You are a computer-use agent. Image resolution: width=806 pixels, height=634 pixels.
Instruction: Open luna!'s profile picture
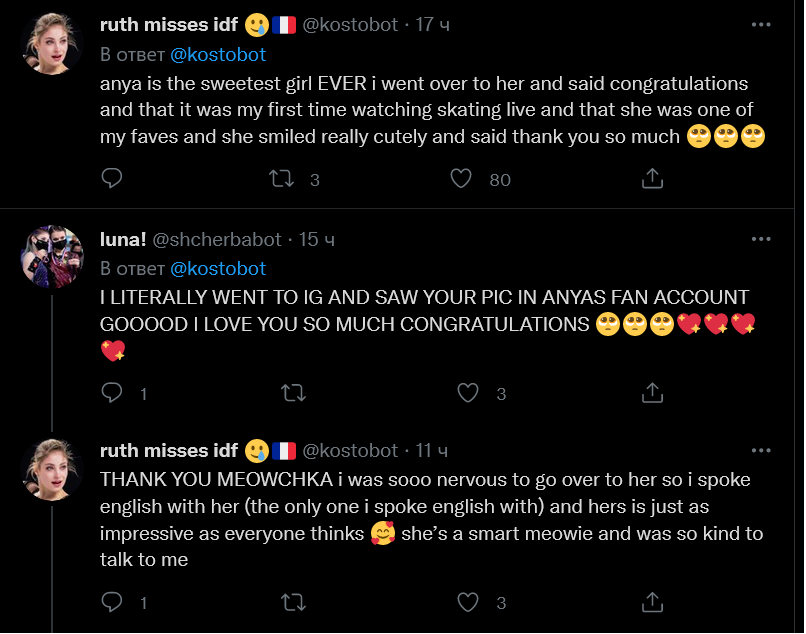click(51, 255)
